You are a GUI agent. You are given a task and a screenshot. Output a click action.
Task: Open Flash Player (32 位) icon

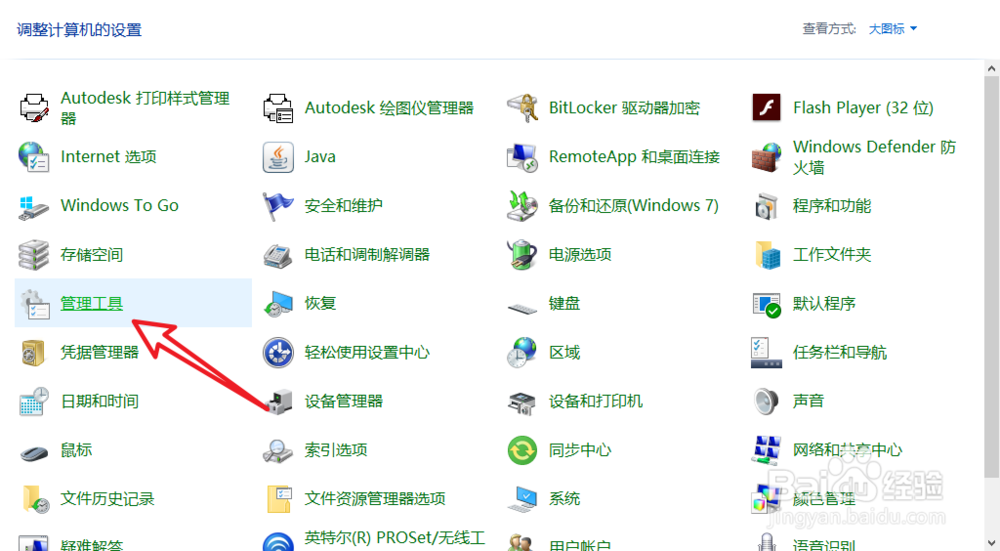[x=767, y=108]
